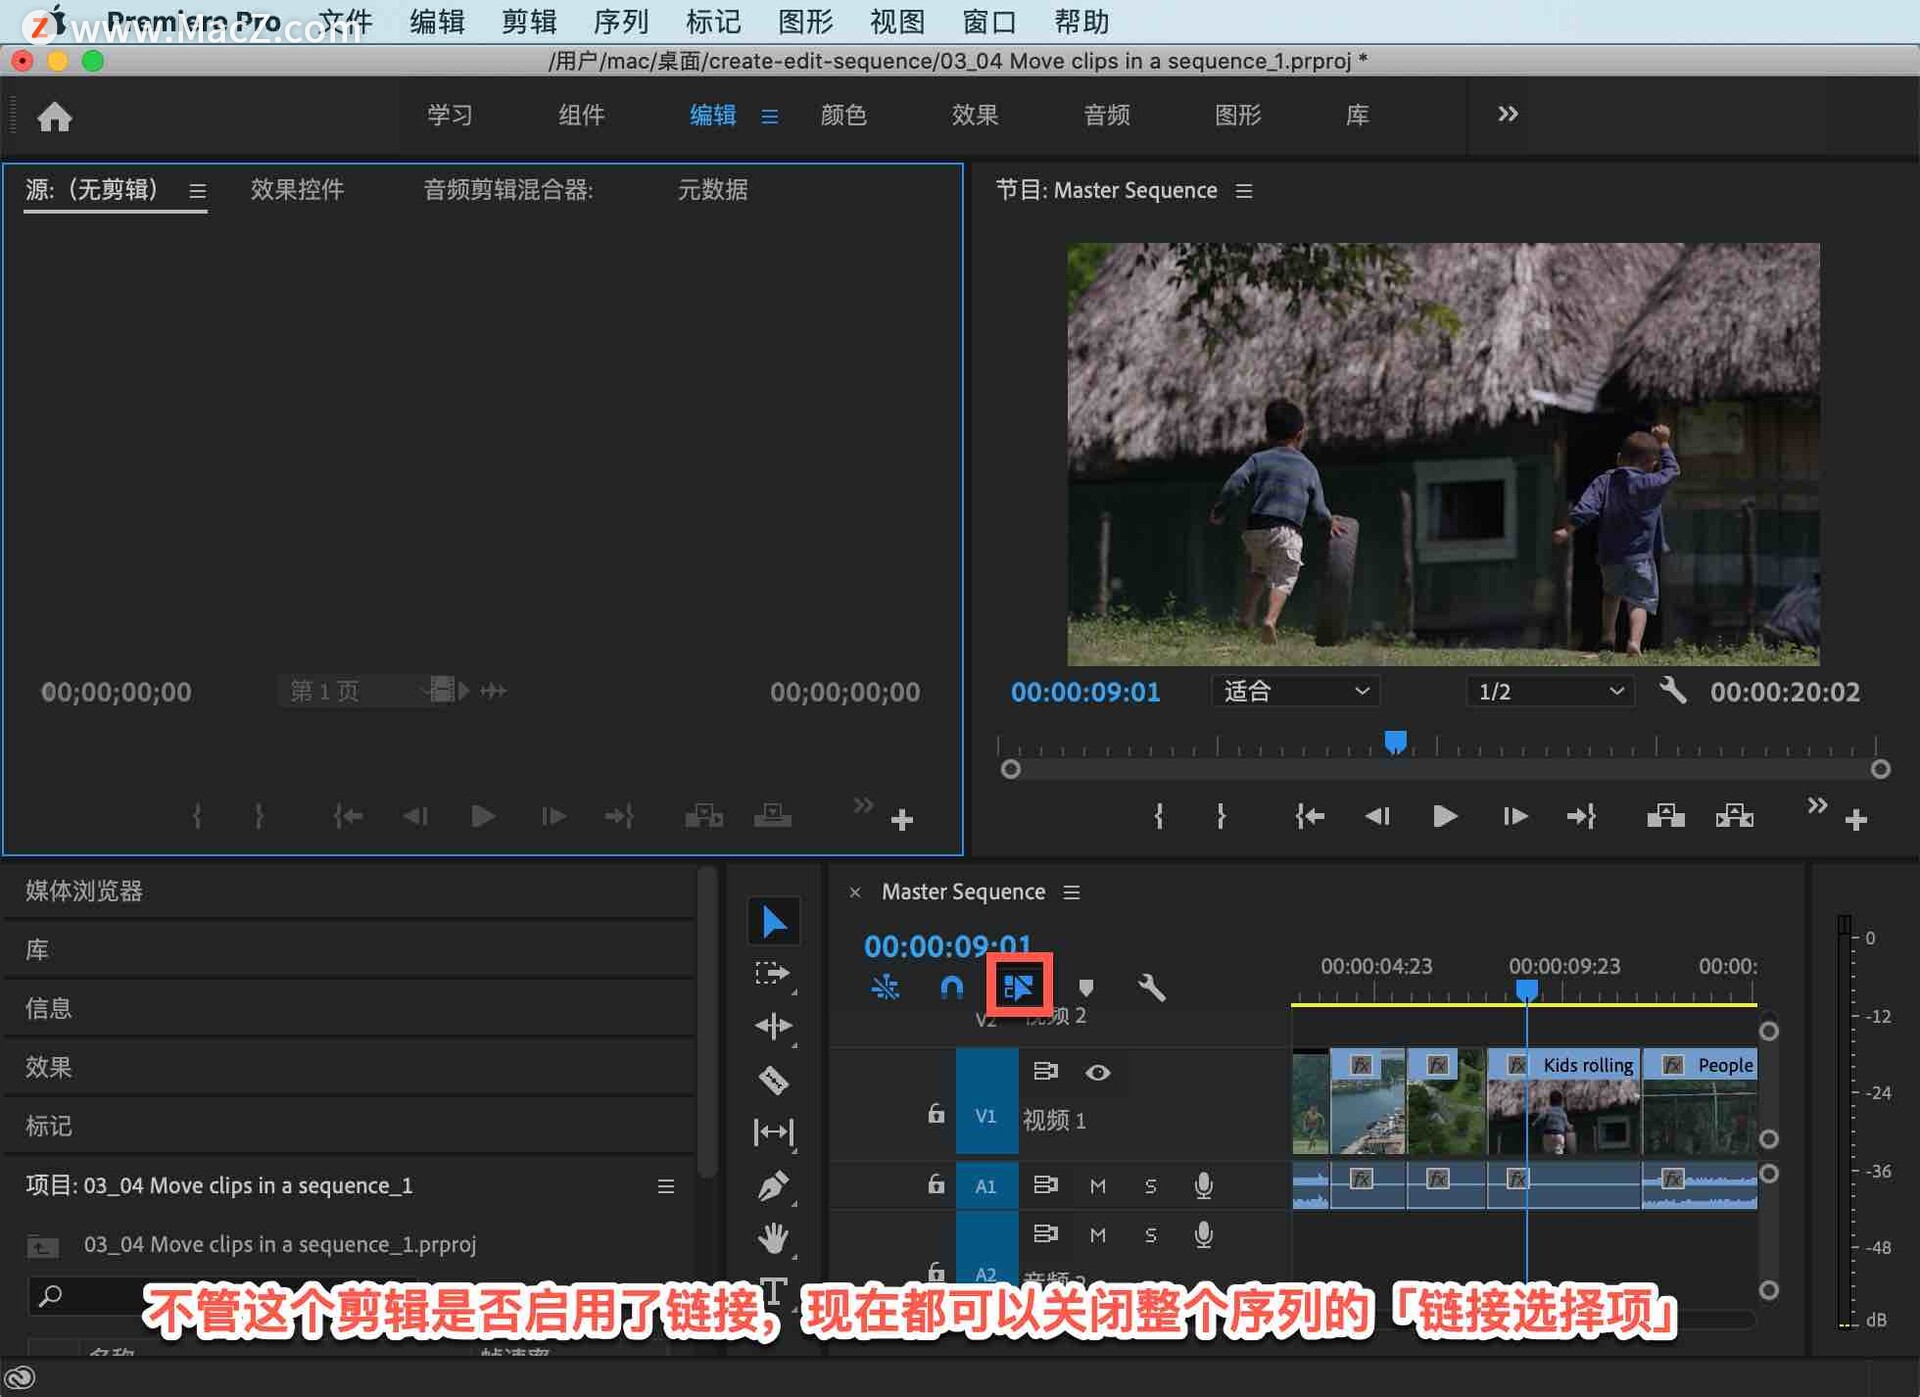
Task: Add a marker in timeline
Action: [x=1086, y=988]
